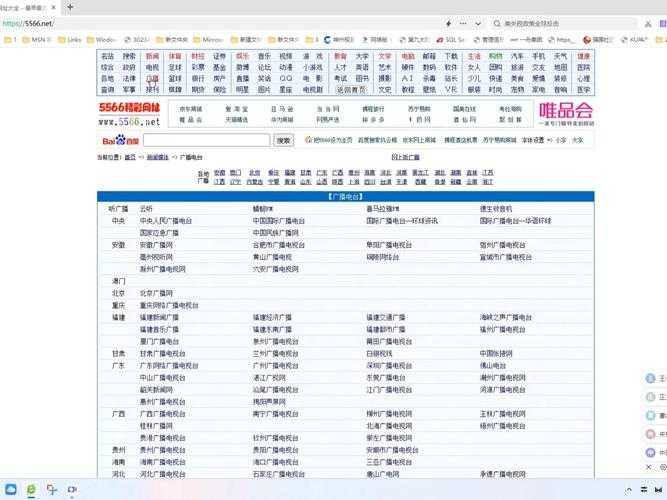Open 重庆网络广播电视台 link
Image resolution: width=667 pixels, height=500 pixels.
point(169,305)
